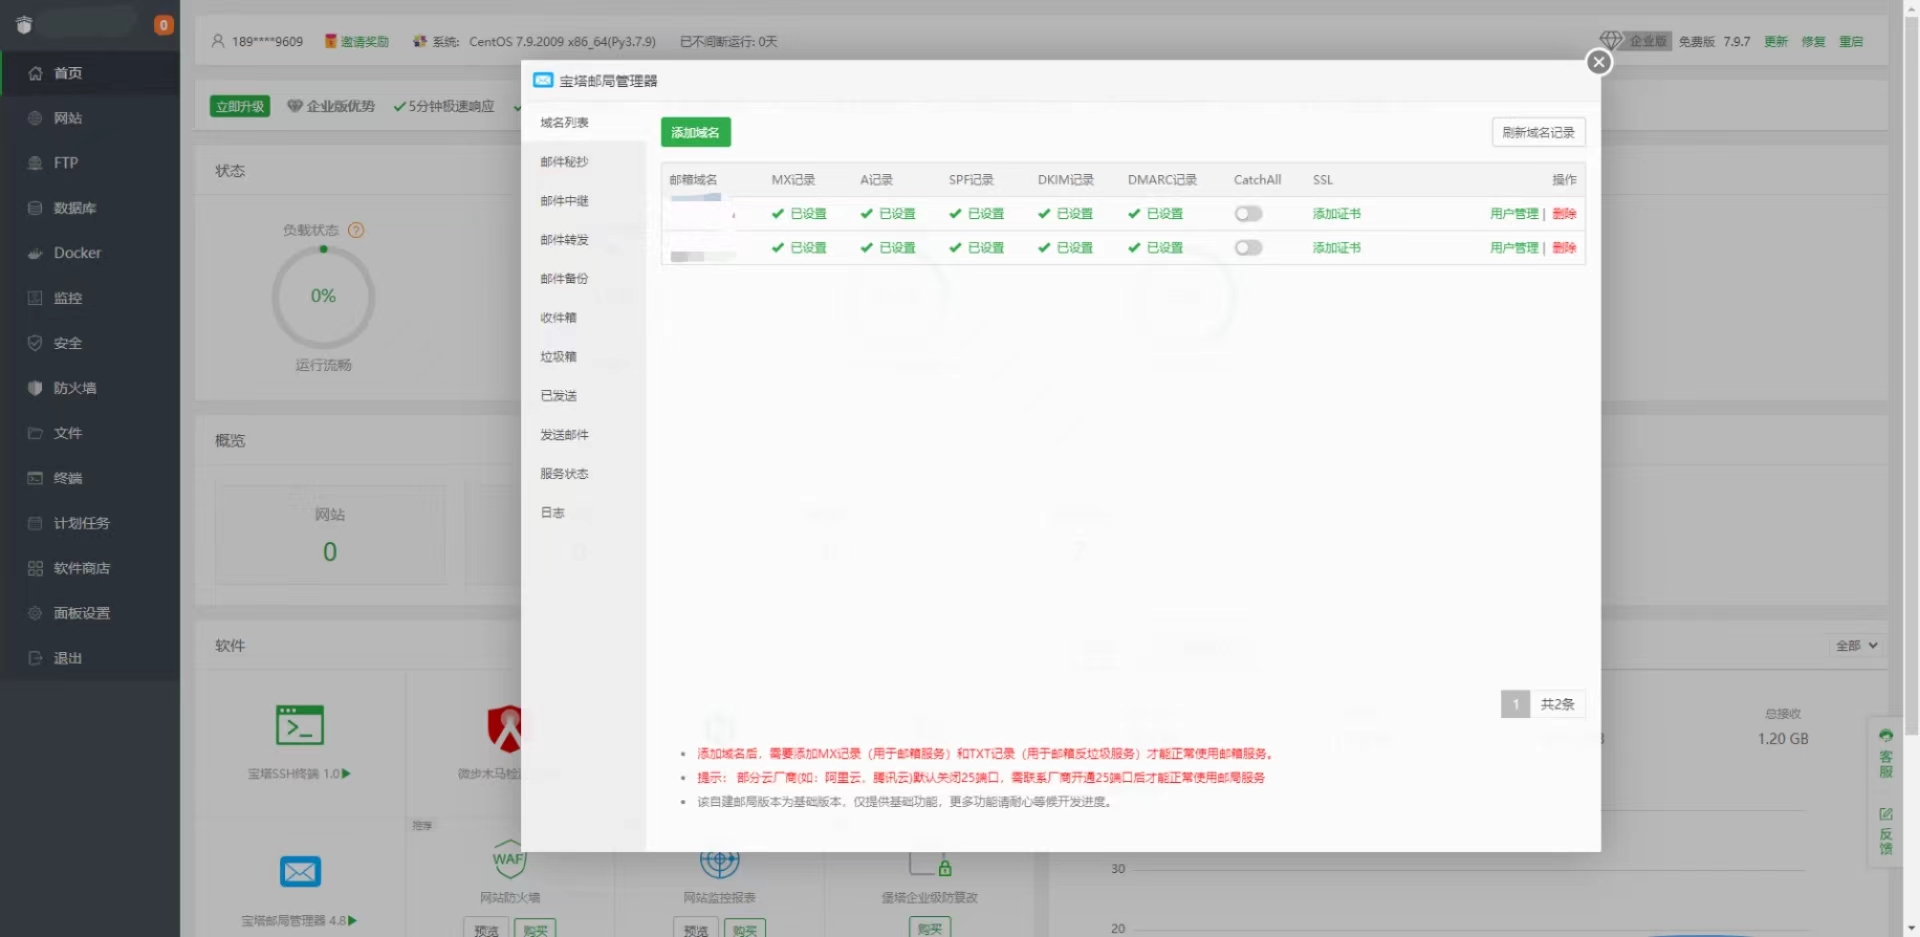1920x937 pixels.
Task: Click the 网站 count card showing 0
Action: pos(330,535)
